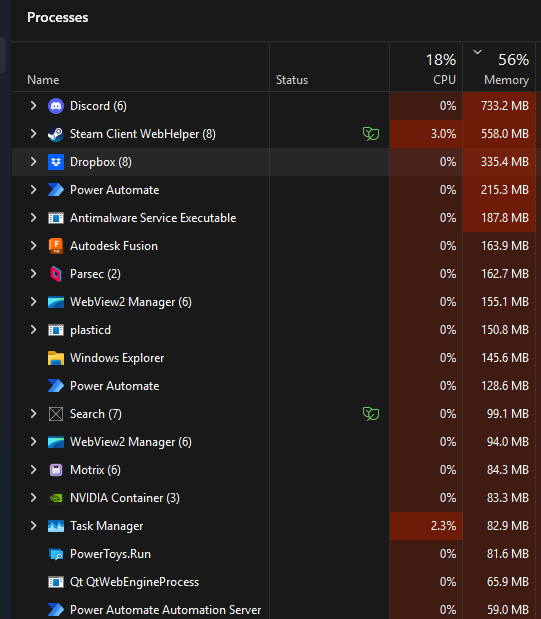This screenshot has width=541, height=619.
Task: Click the Autodesk Fusion orange icon
Action: 56,246
